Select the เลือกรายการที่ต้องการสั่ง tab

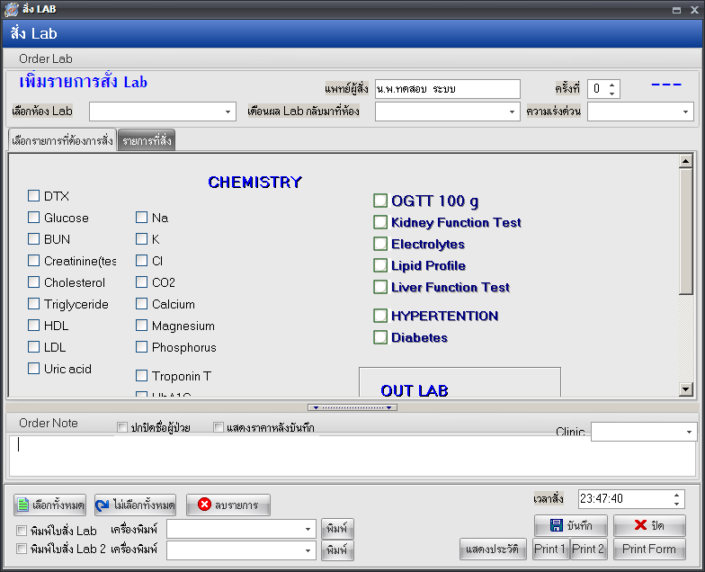click(x=62, y=141)
